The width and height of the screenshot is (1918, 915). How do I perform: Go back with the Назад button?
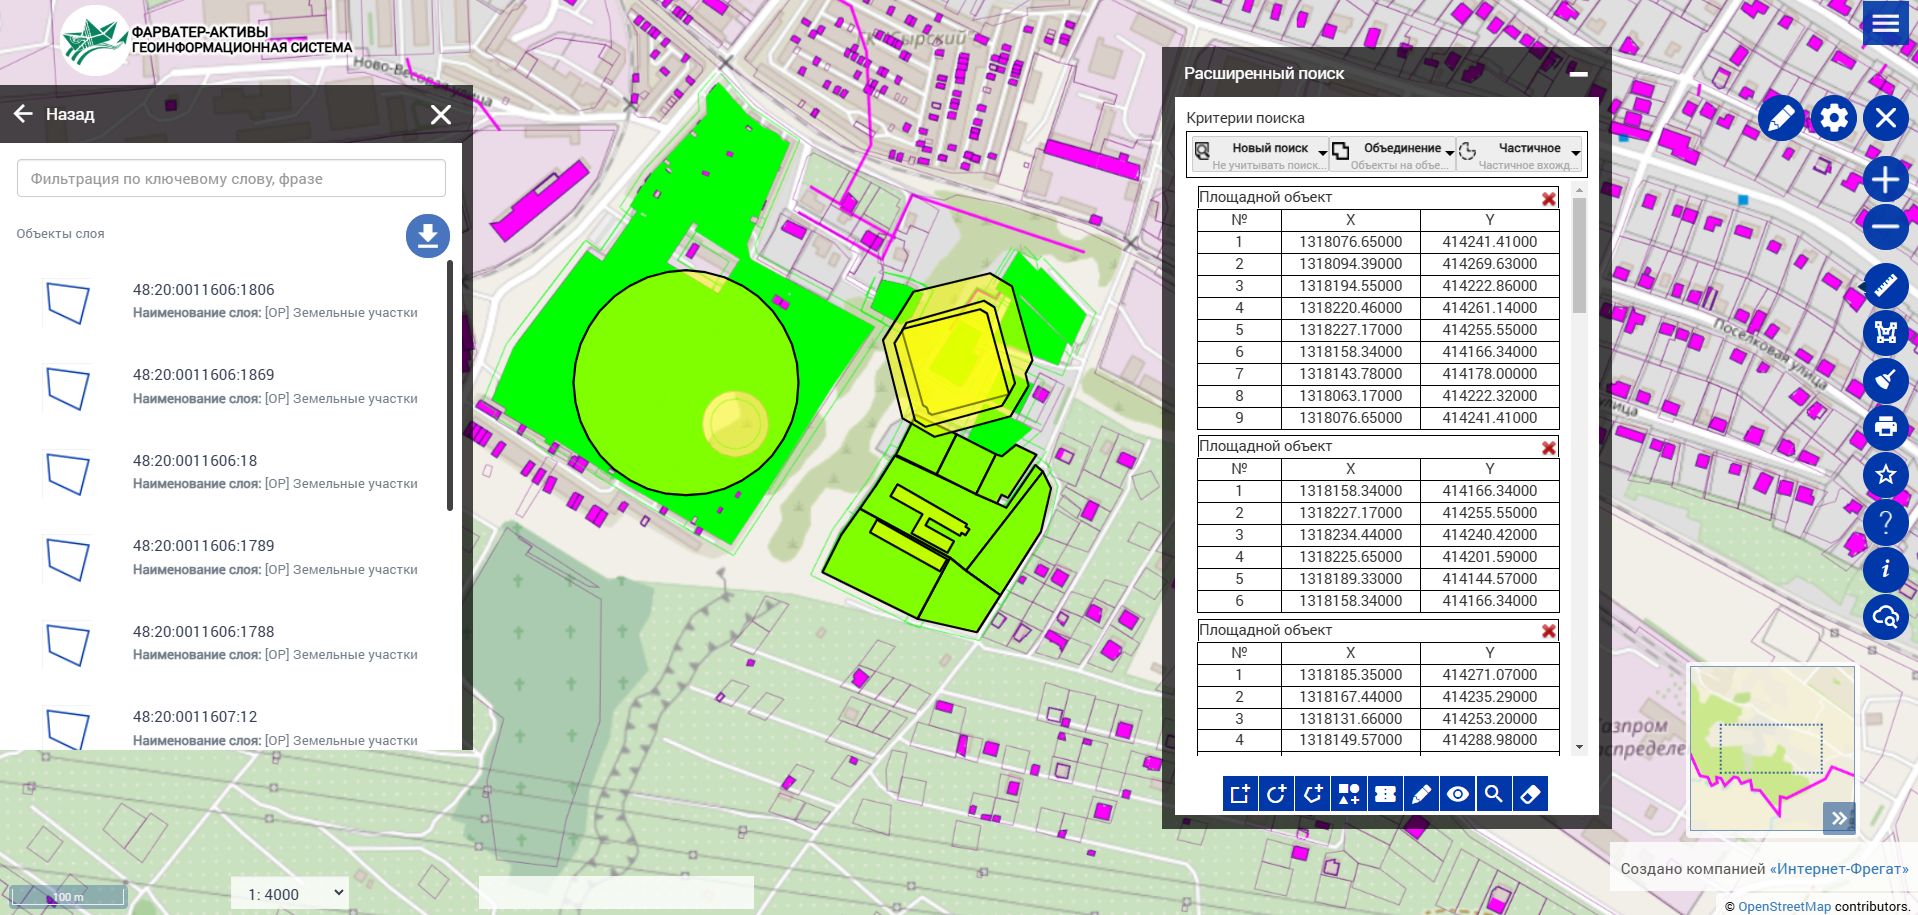pos(55,114)
